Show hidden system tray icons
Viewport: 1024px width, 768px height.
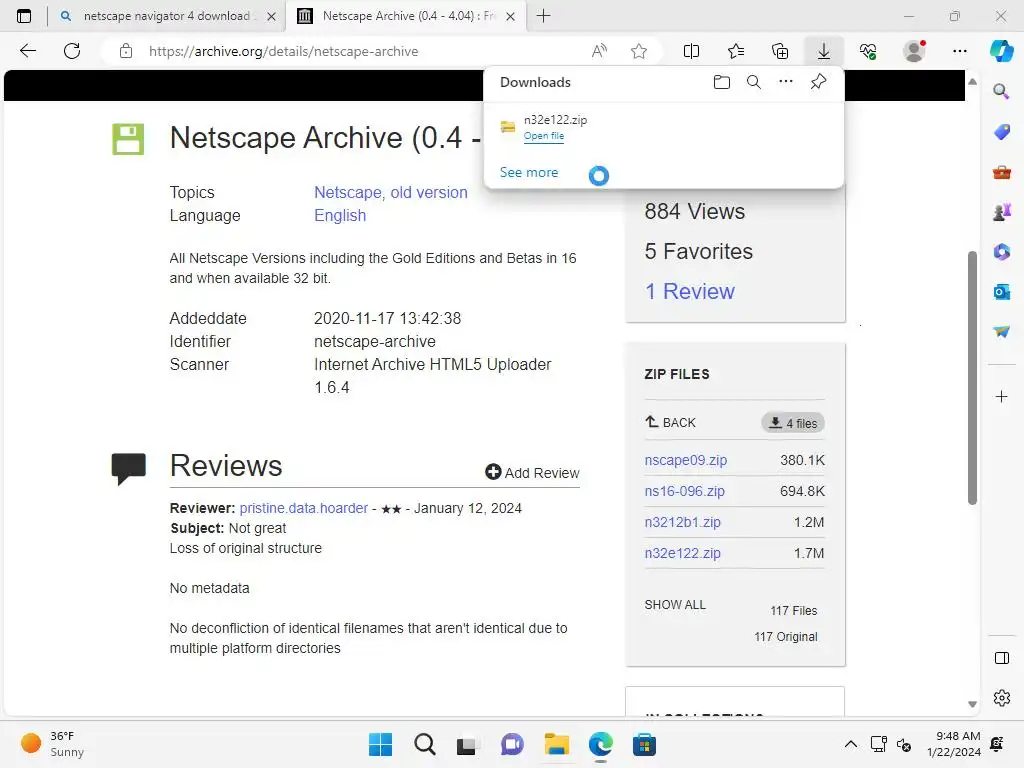click(x=850, y=744)
